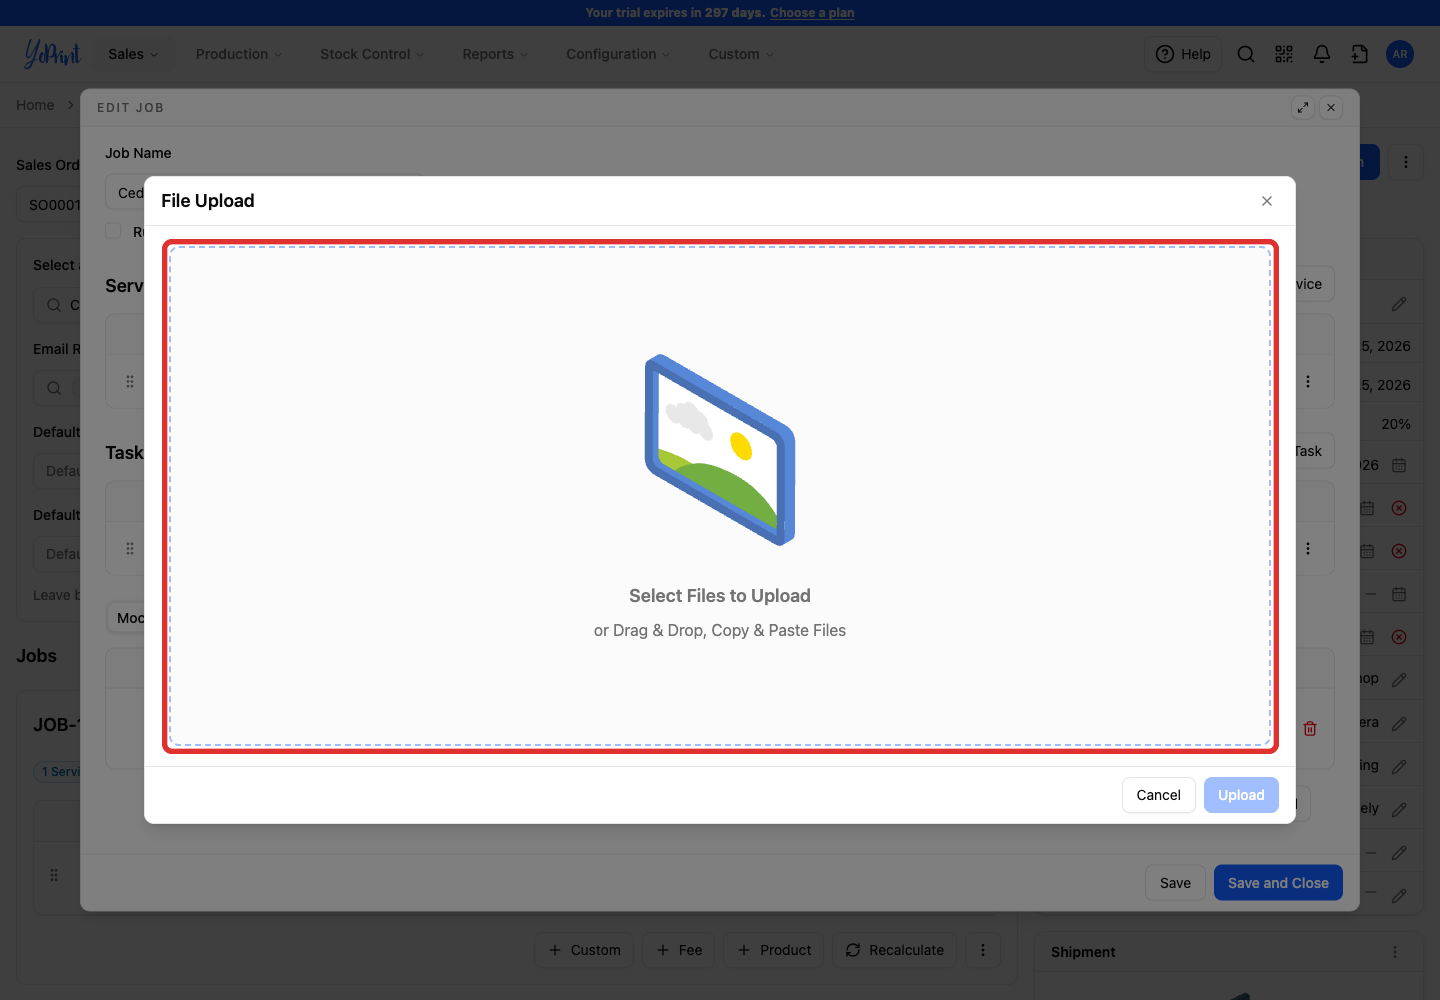This screenshot has width=1440, height=1000.
Task: Open the Reports menu
Action: 495,54
